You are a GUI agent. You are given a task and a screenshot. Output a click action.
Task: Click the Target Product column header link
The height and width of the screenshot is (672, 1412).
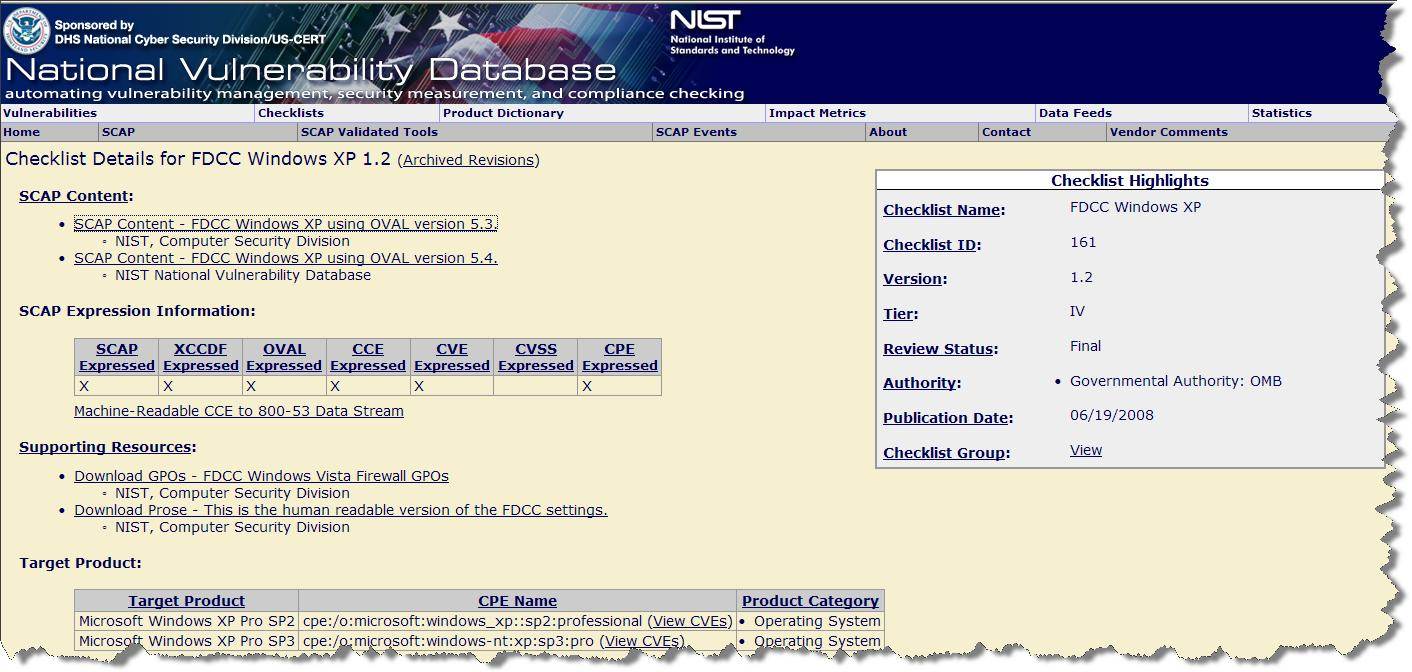(186, 601)
